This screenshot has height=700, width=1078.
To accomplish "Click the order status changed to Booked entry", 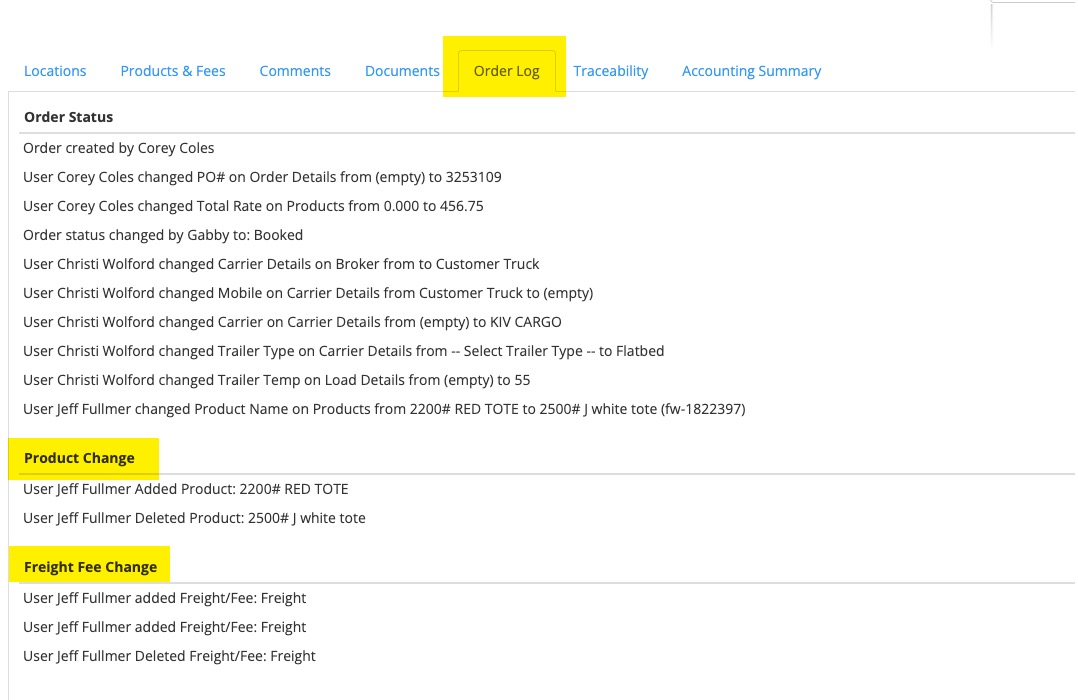I will coord(163,235).
